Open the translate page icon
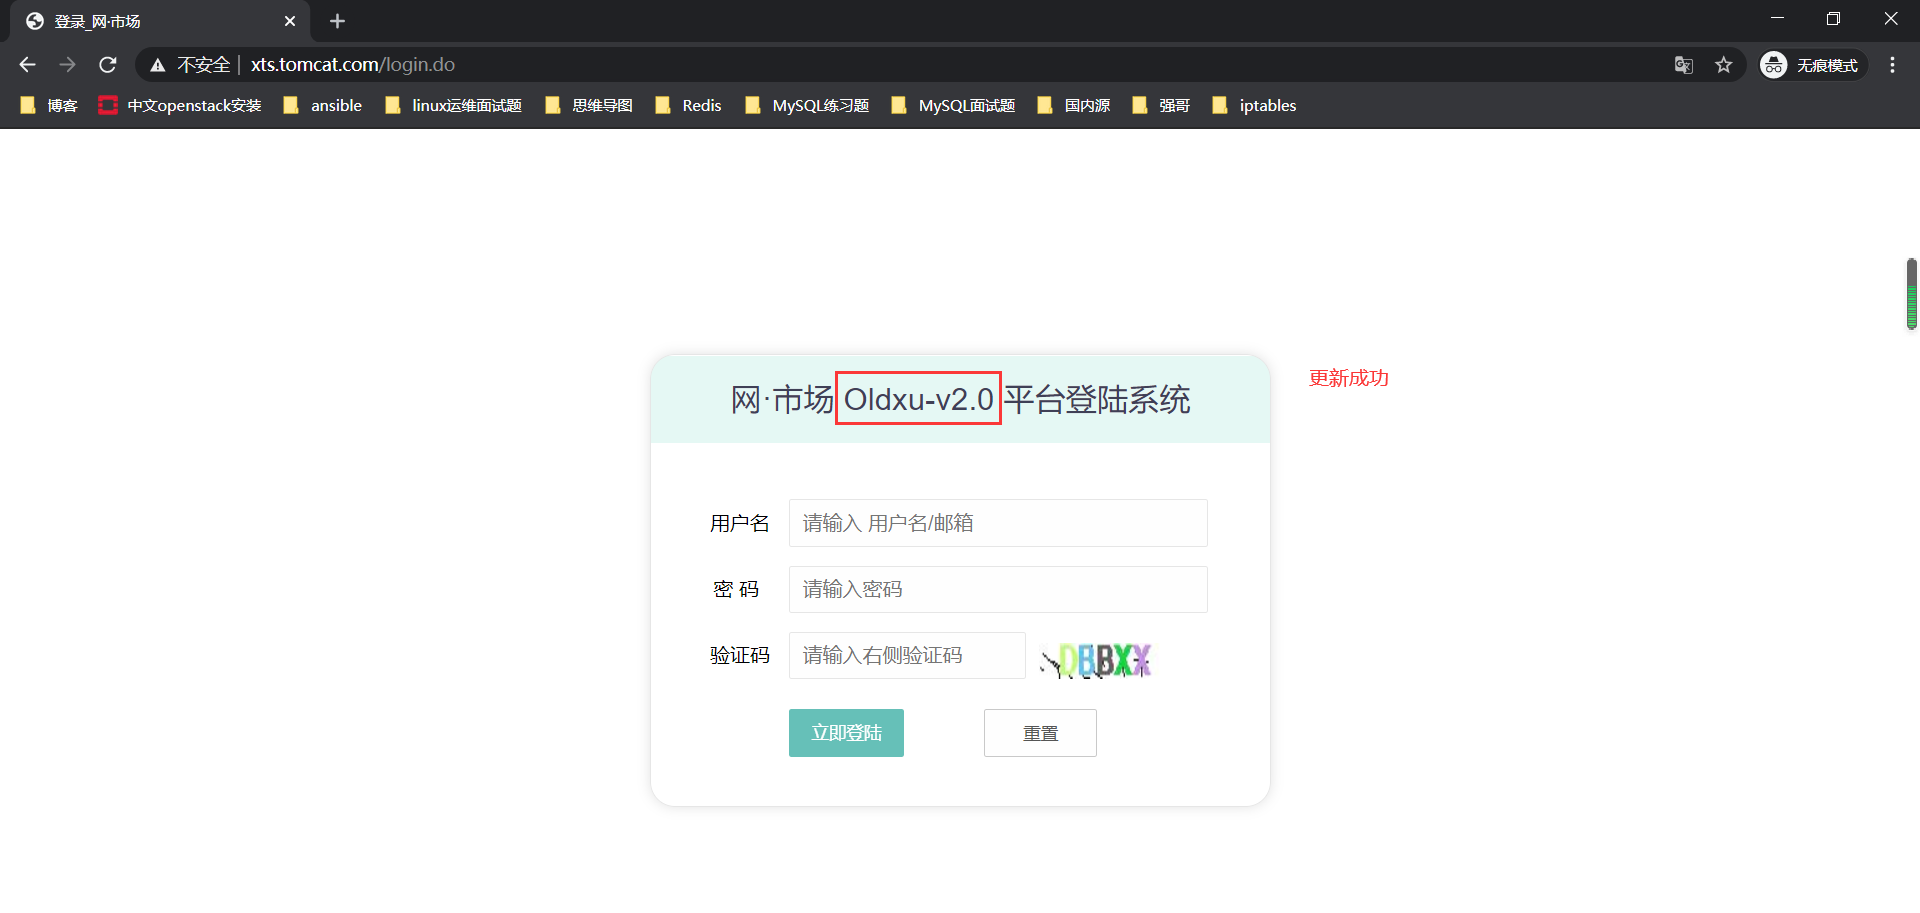 (x=1684, y=65)
